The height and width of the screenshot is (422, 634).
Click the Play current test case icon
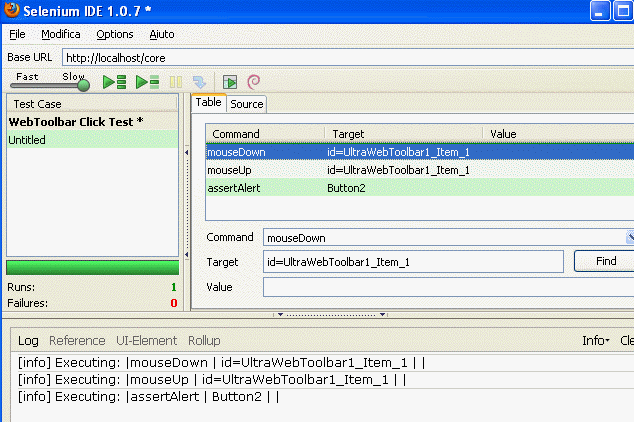pos(147,82)
